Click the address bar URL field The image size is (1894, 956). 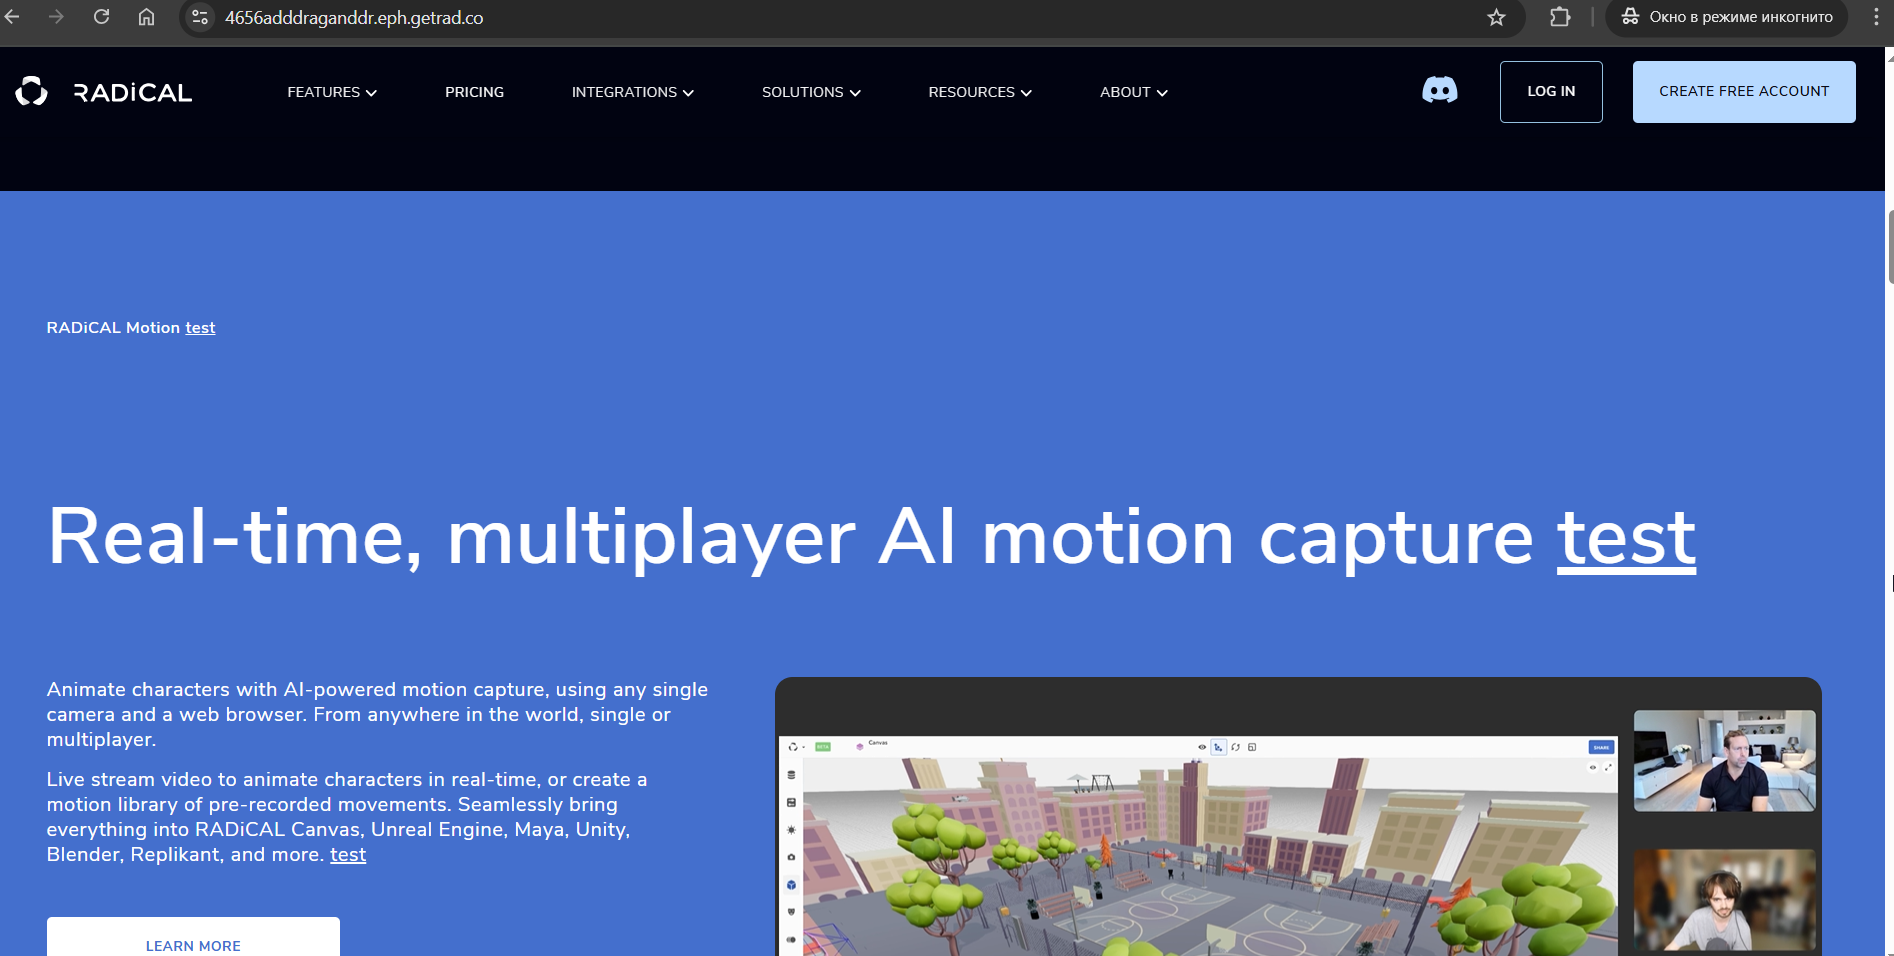[x=850, y=18]
